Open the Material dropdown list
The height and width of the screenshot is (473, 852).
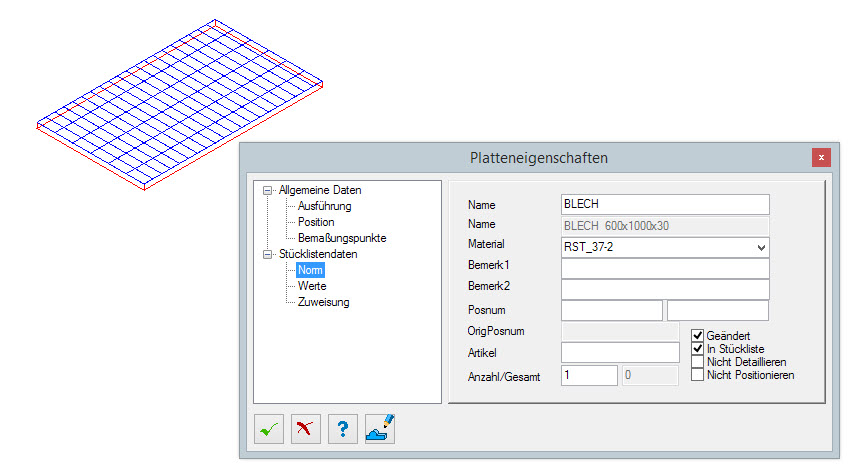click(x=761, y=247)
